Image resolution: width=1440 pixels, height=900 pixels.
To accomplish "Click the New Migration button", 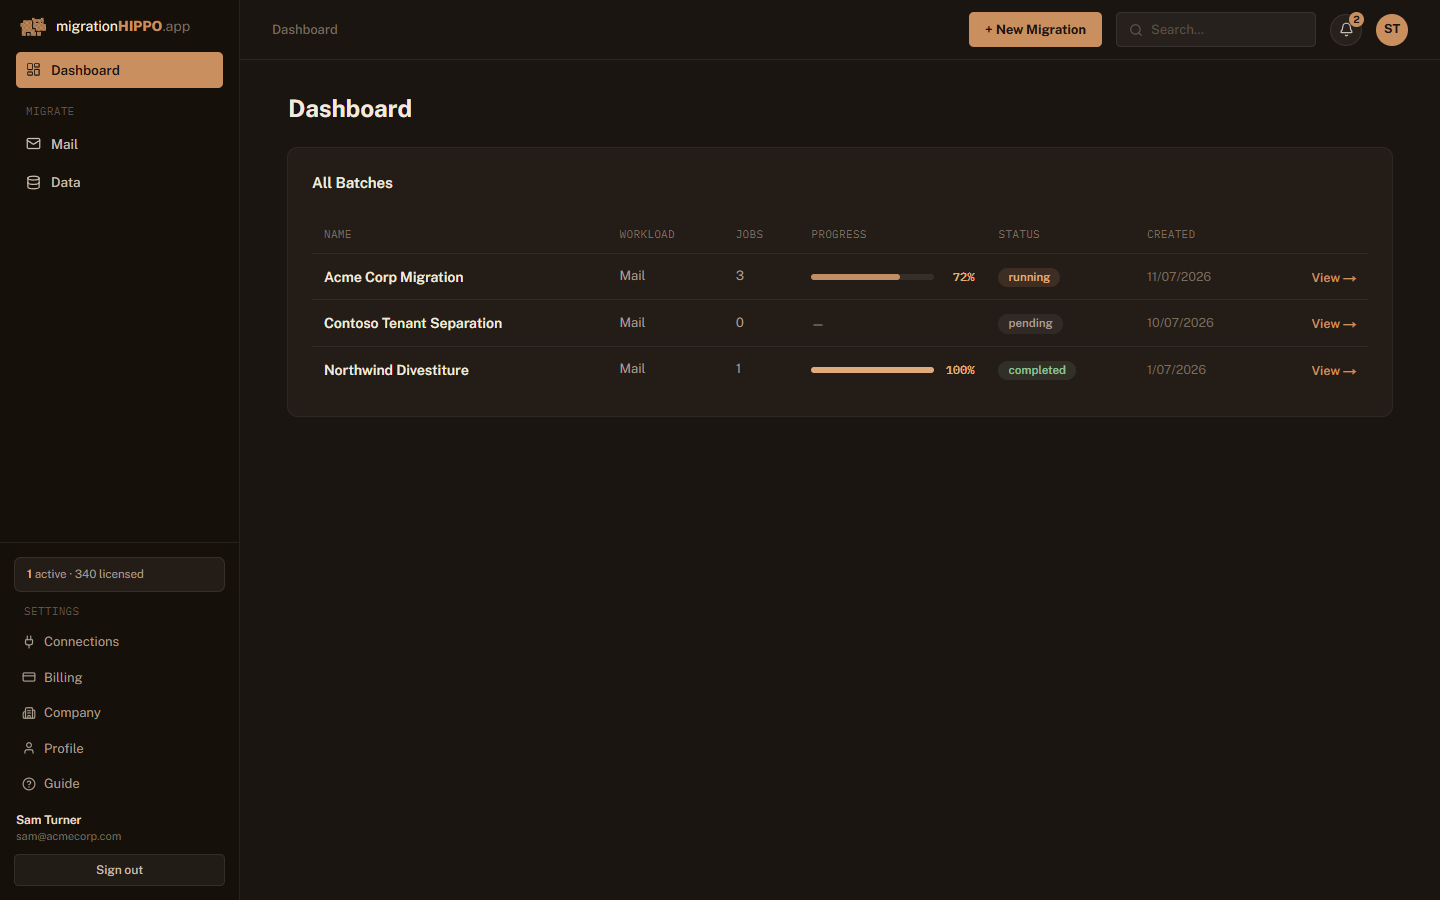I will [1035, 30].
